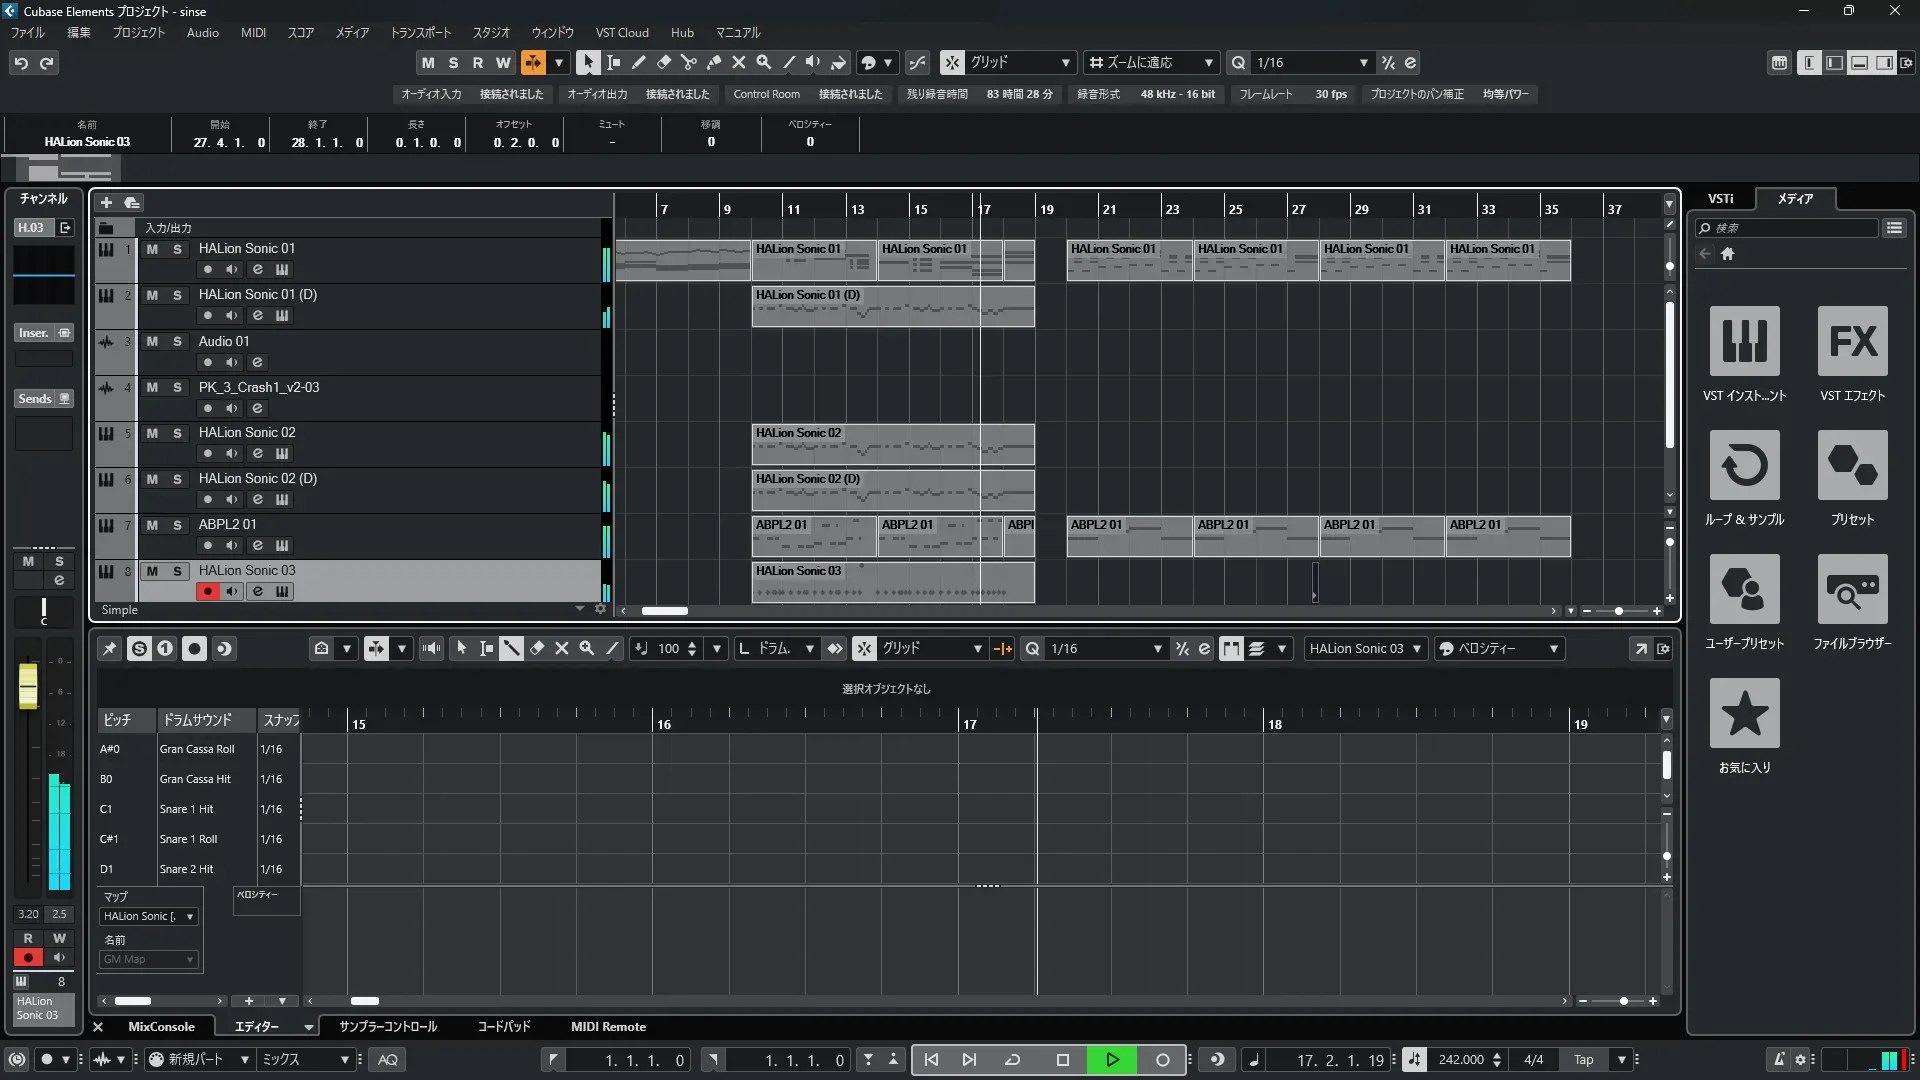Open the トランスポート menu
The width and height of the screenshot is (1920, 1080).
point(420,33)
